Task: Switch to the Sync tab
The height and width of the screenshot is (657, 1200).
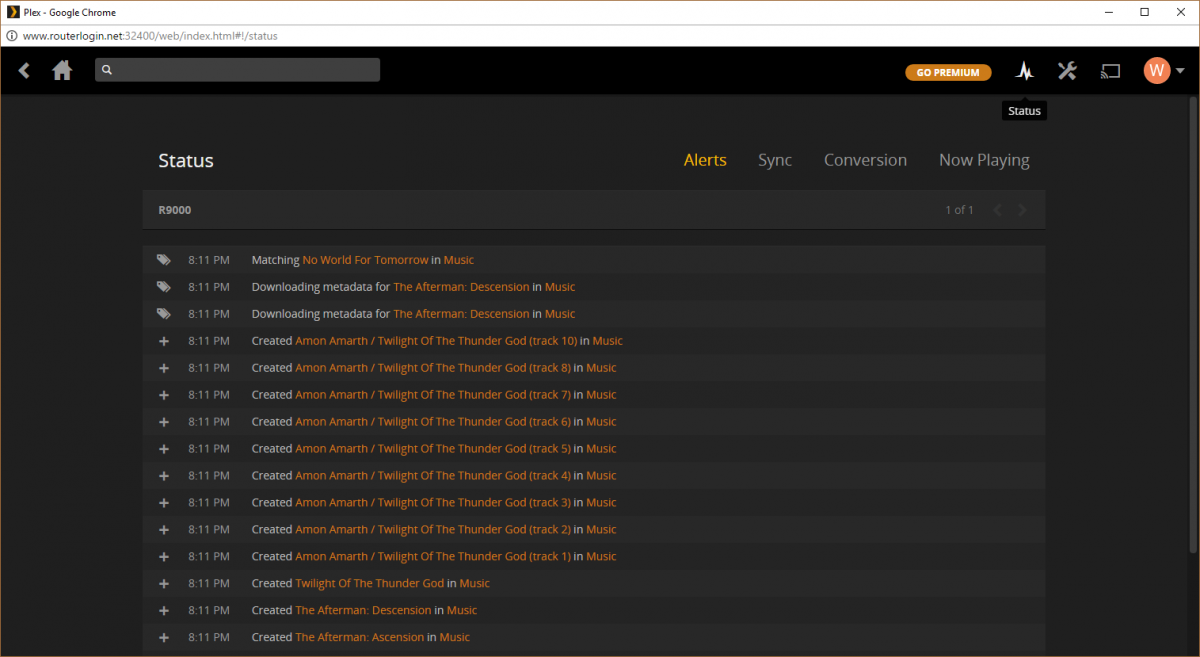Action: [x=775, y=160]
